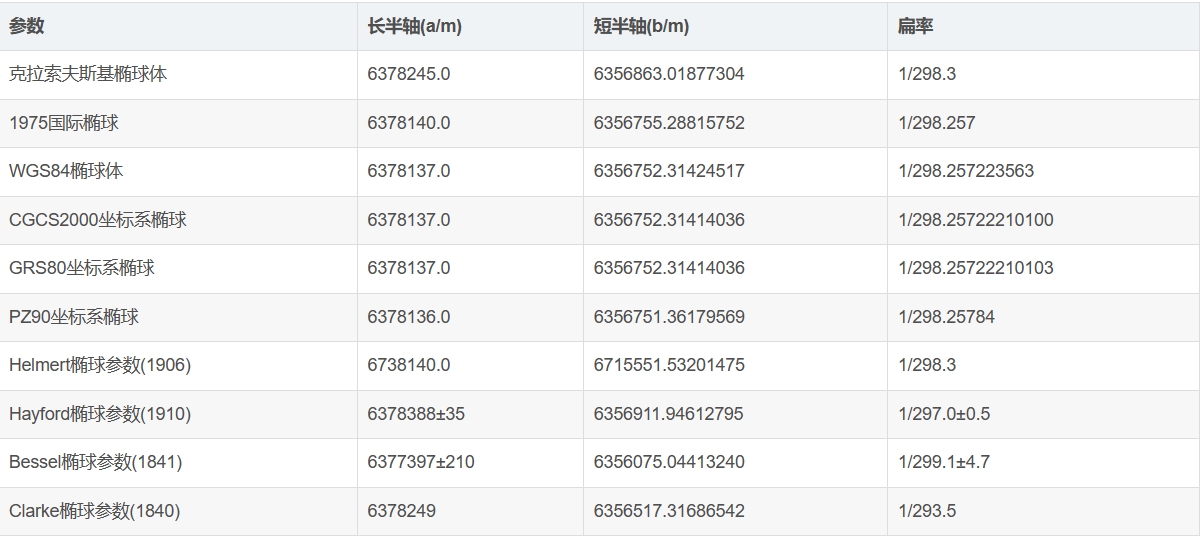1202x542 pixels.
Task: Click the 短半轴(b/m) column header
Action: pyautogui.click(x=641, y=27)
